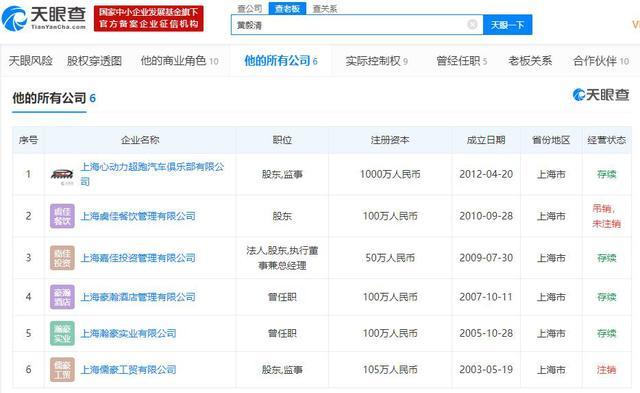Click the brown 投资 company logo icon

62,258
